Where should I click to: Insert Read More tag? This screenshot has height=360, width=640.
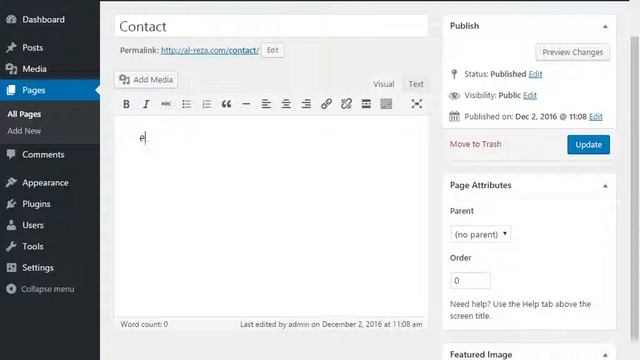coord(366,104)
